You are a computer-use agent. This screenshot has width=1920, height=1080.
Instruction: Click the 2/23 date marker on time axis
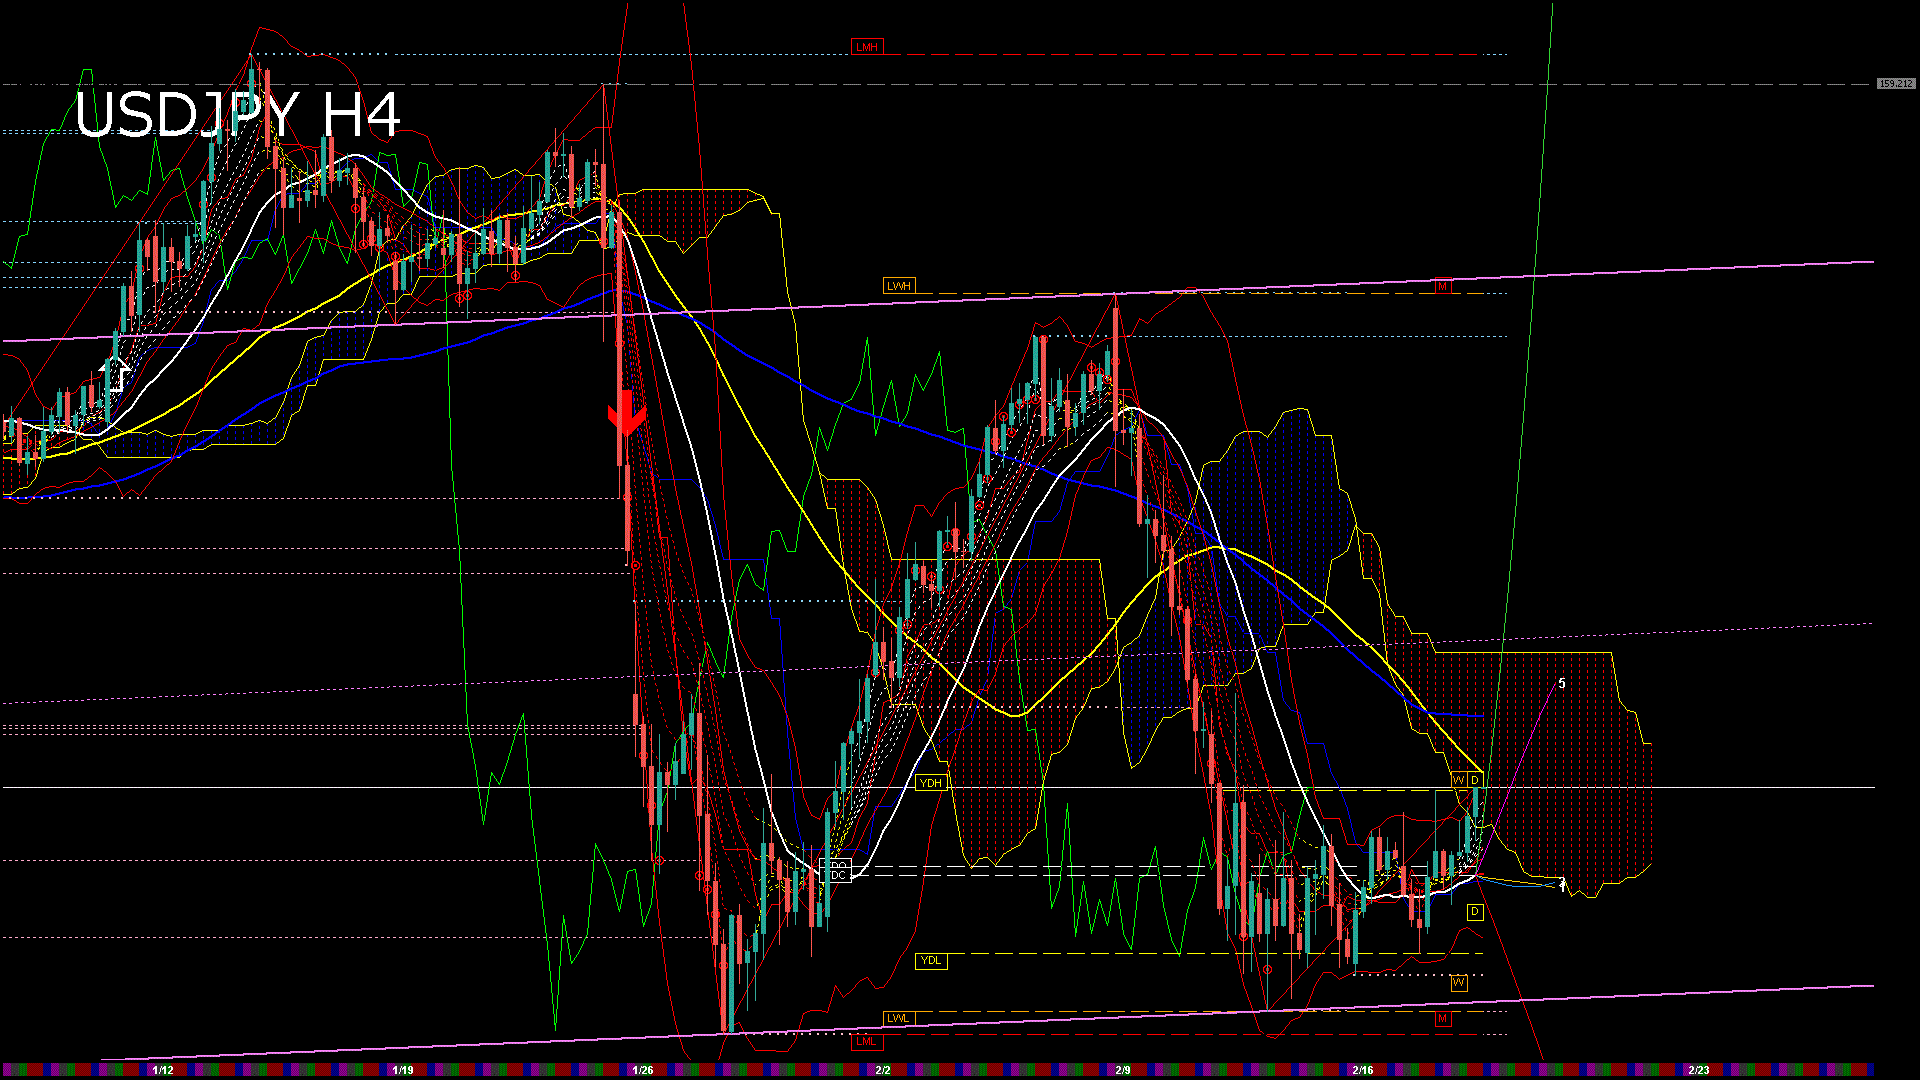click(x=1699, y=1070)
